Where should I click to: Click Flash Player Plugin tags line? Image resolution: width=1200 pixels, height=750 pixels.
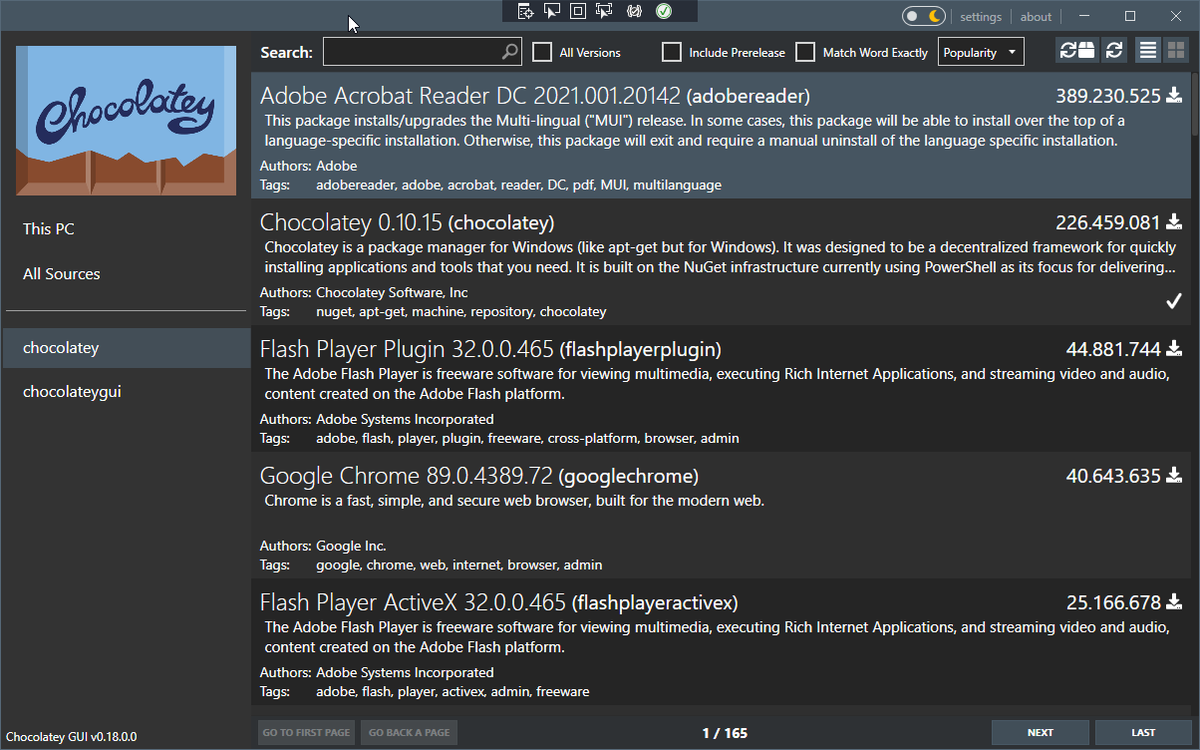coord(528,438)
